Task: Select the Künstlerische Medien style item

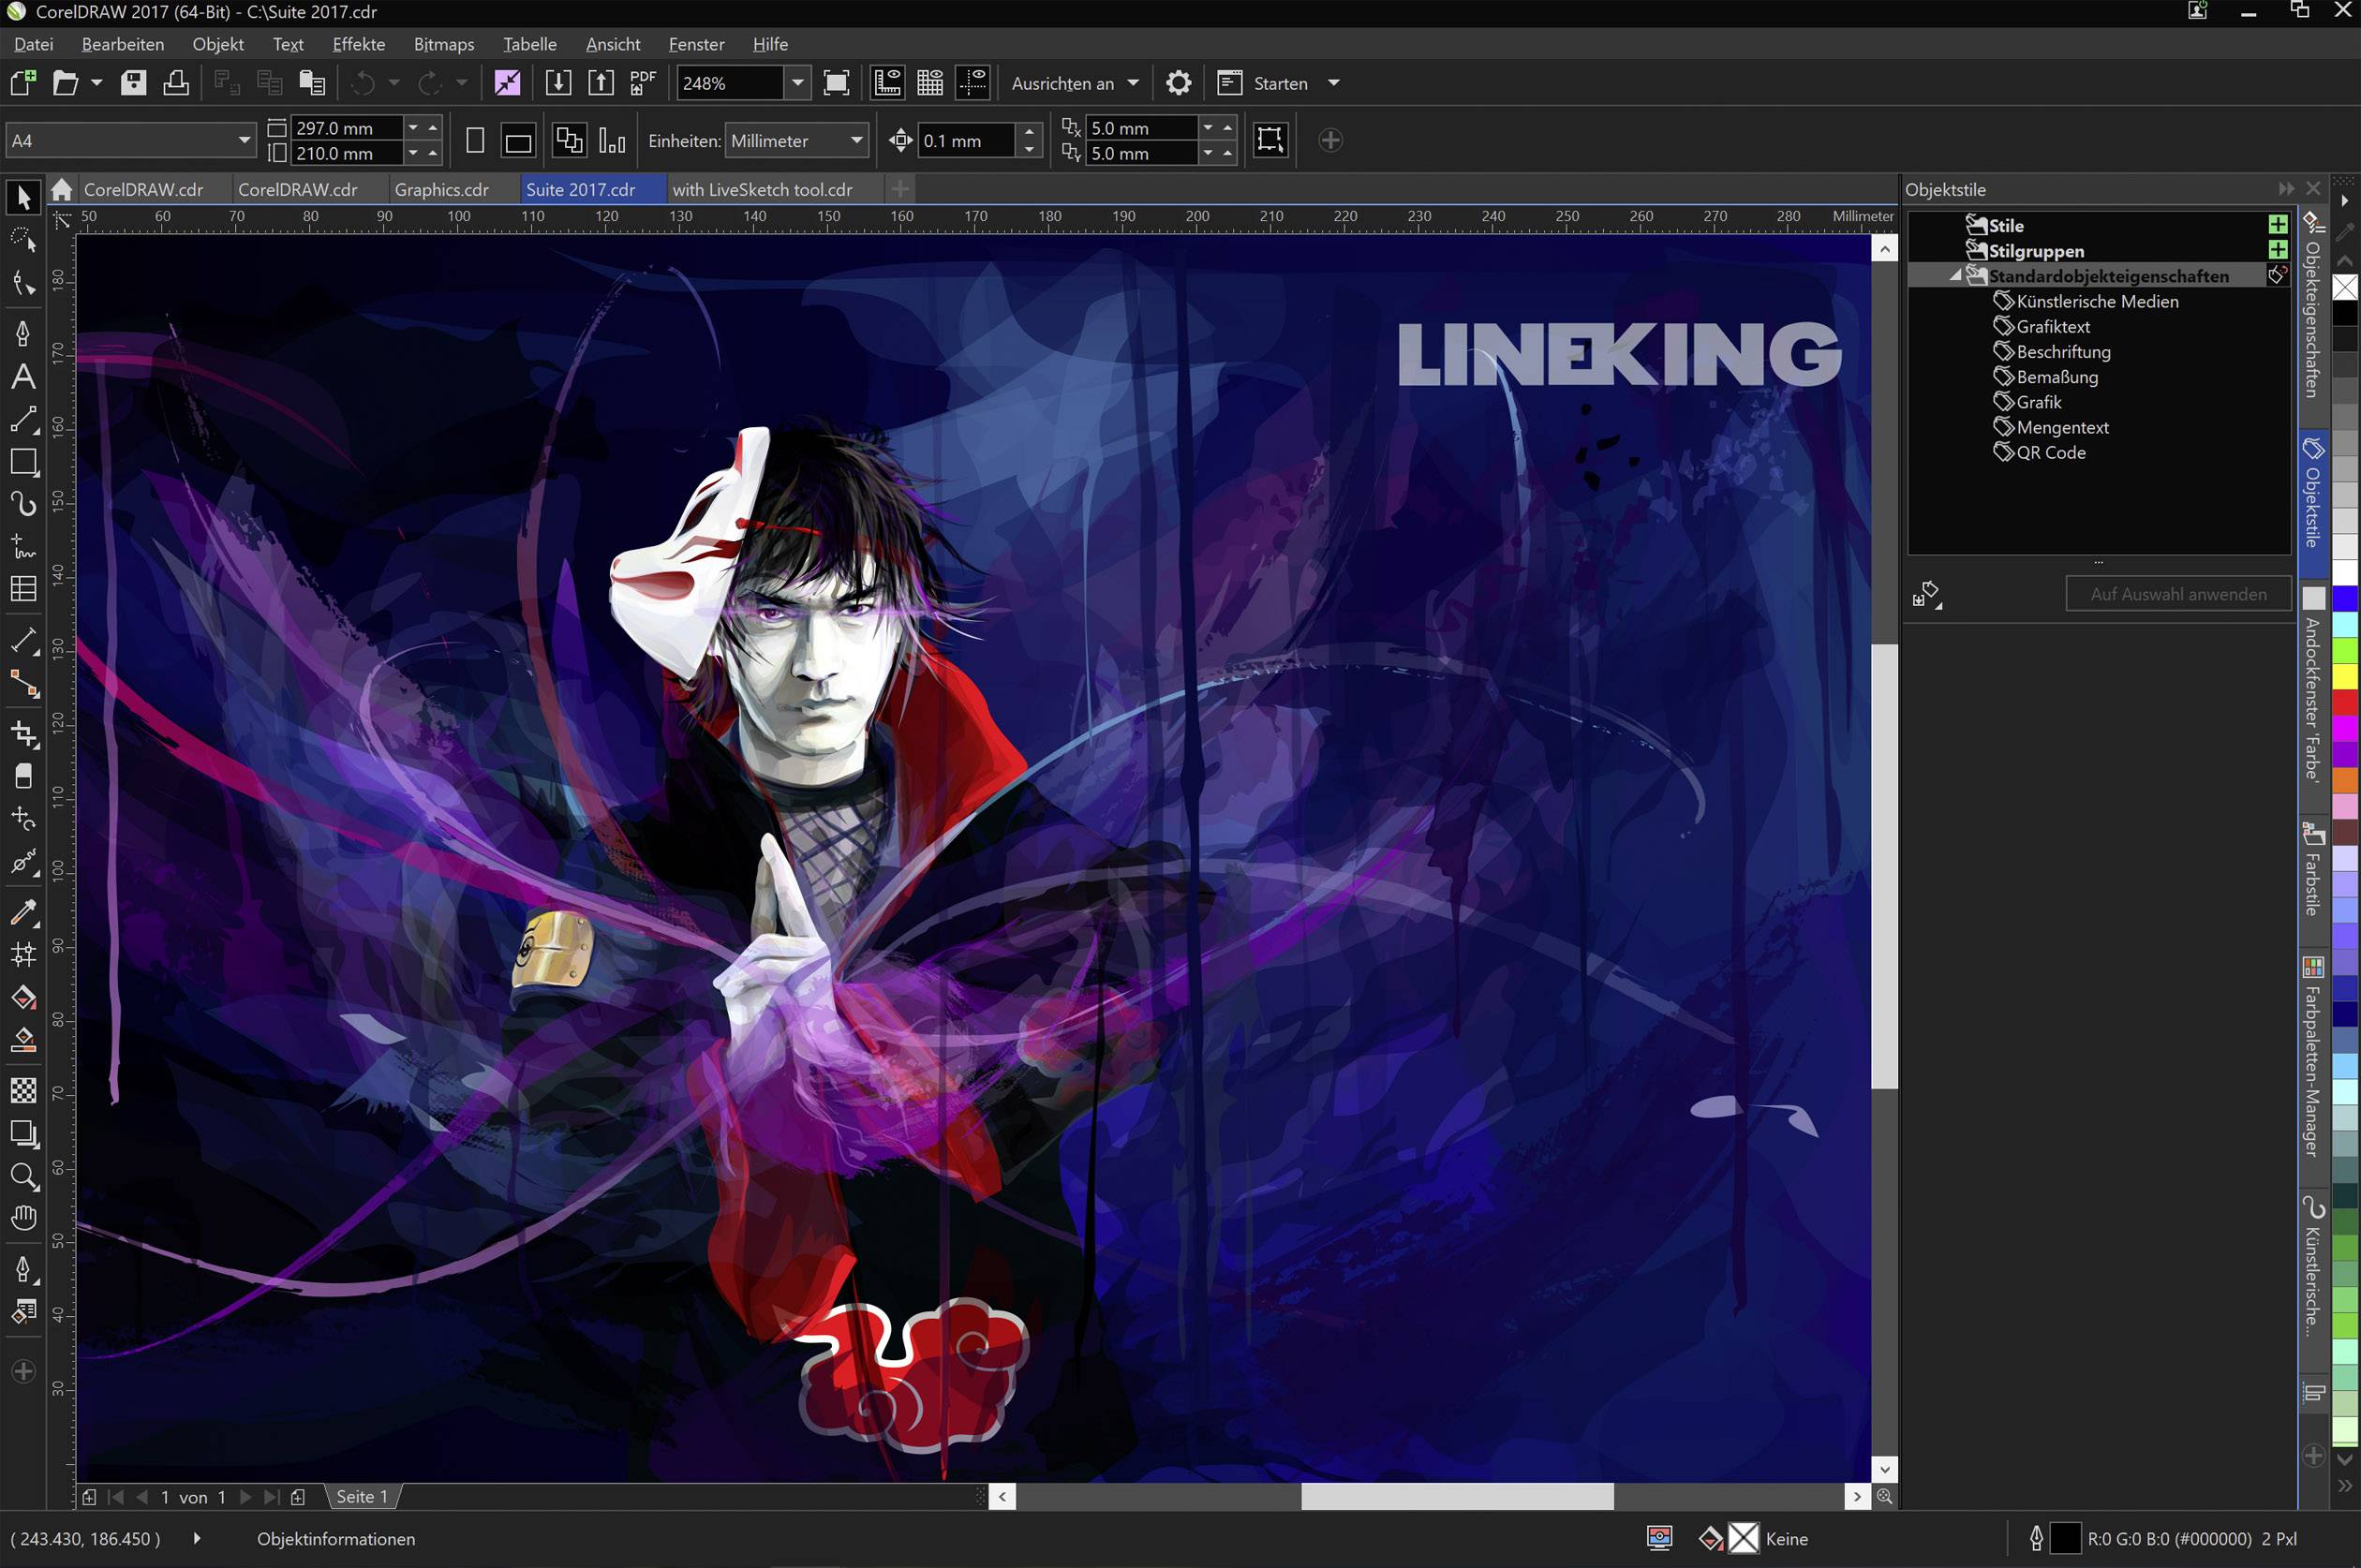Action: (x=2086, y=301)
